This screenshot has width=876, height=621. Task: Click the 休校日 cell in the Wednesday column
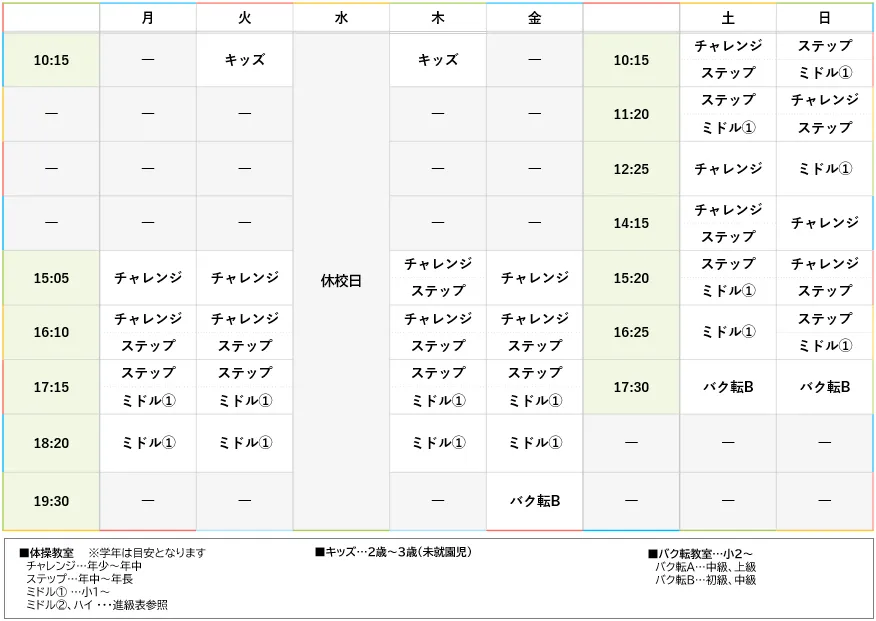340,280
